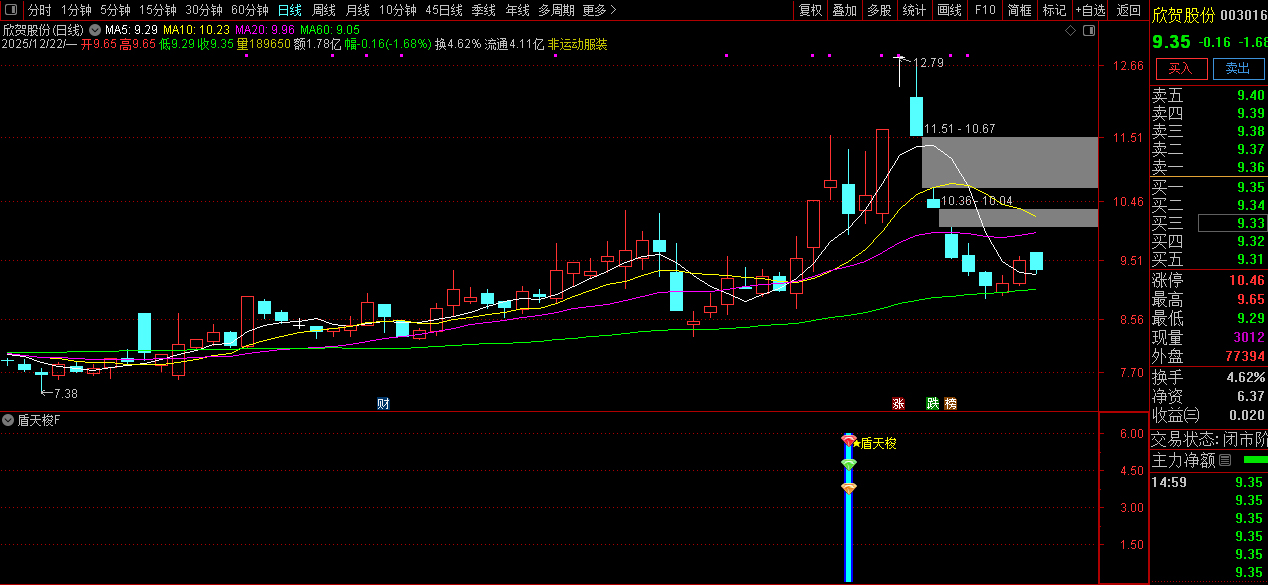Click the 10.36 - 10.04 gap zone rectangle

(x=1017, y=217)
